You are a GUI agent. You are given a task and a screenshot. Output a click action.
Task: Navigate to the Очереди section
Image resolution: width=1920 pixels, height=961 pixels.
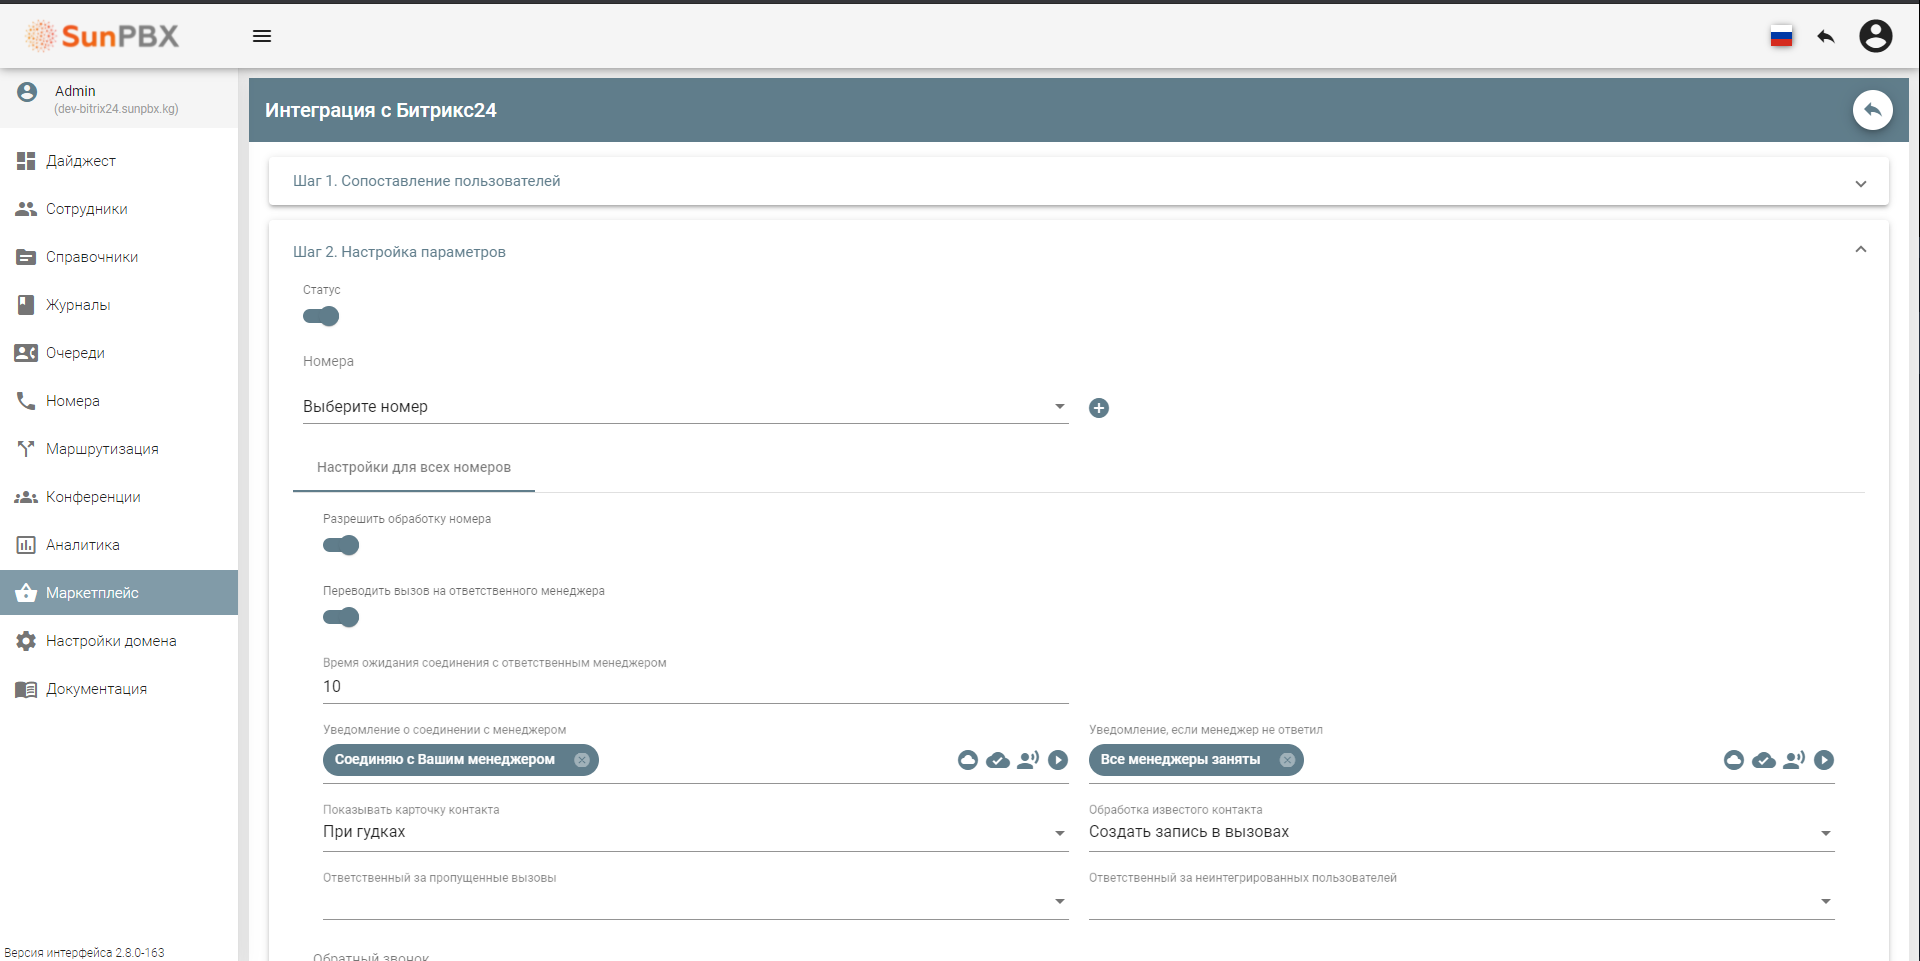(x=119, y=353)
